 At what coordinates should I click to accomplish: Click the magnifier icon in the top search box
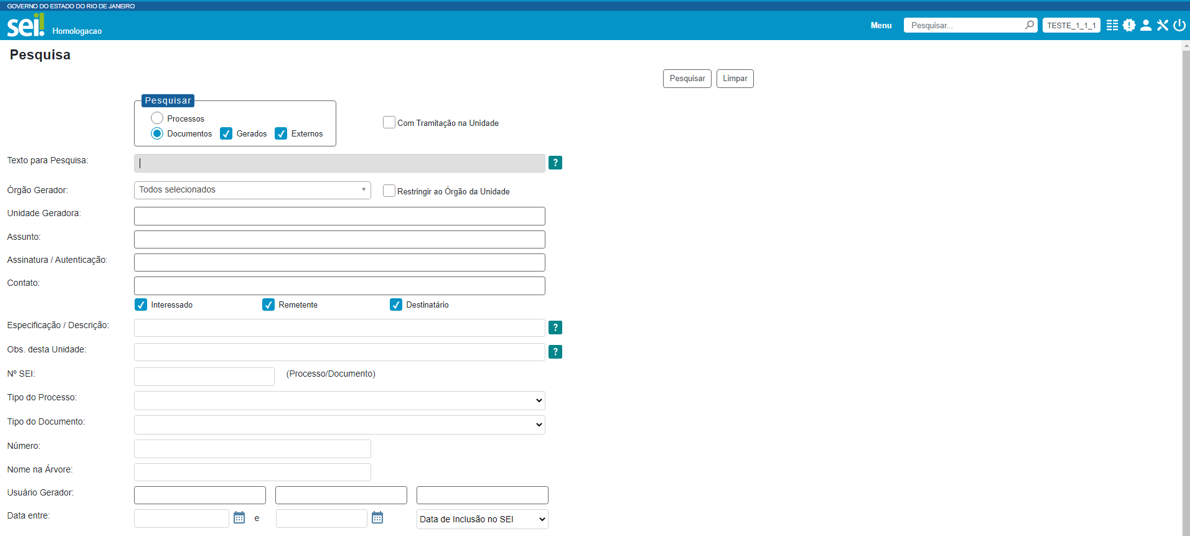coord(1029,25)
